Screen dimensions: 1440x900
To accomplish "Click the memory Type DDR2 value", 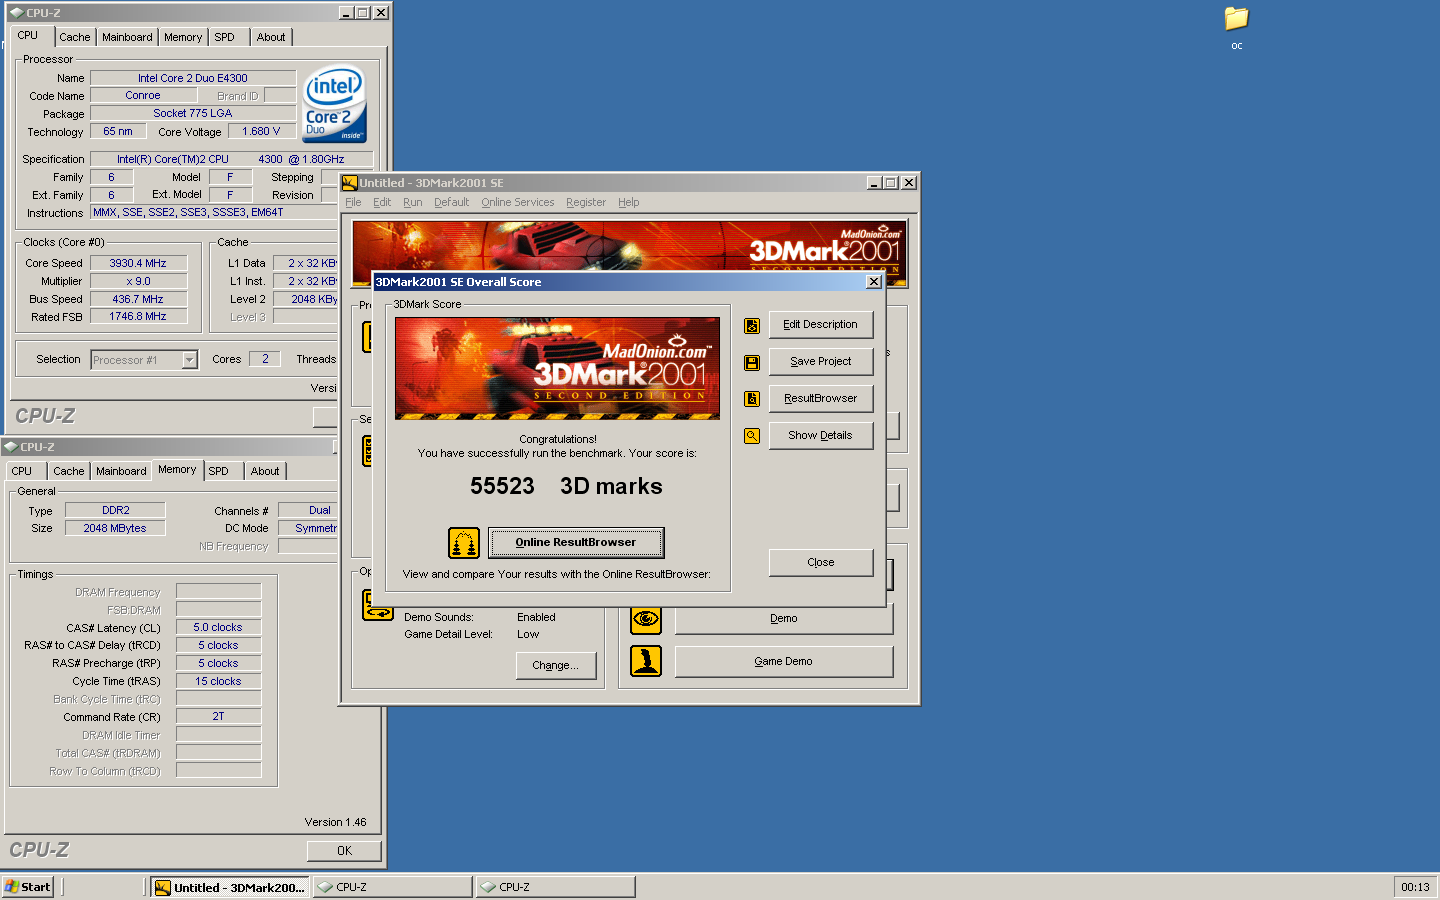I will [x=115, y=510].
